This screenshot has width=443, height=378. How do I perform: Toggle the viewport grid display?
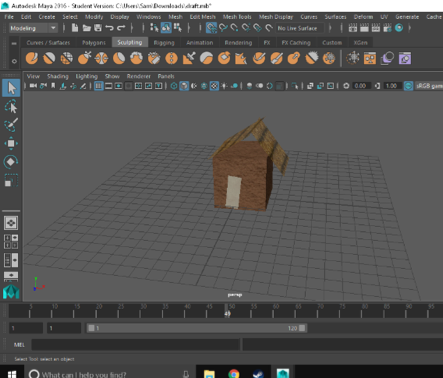click(99, 86)
